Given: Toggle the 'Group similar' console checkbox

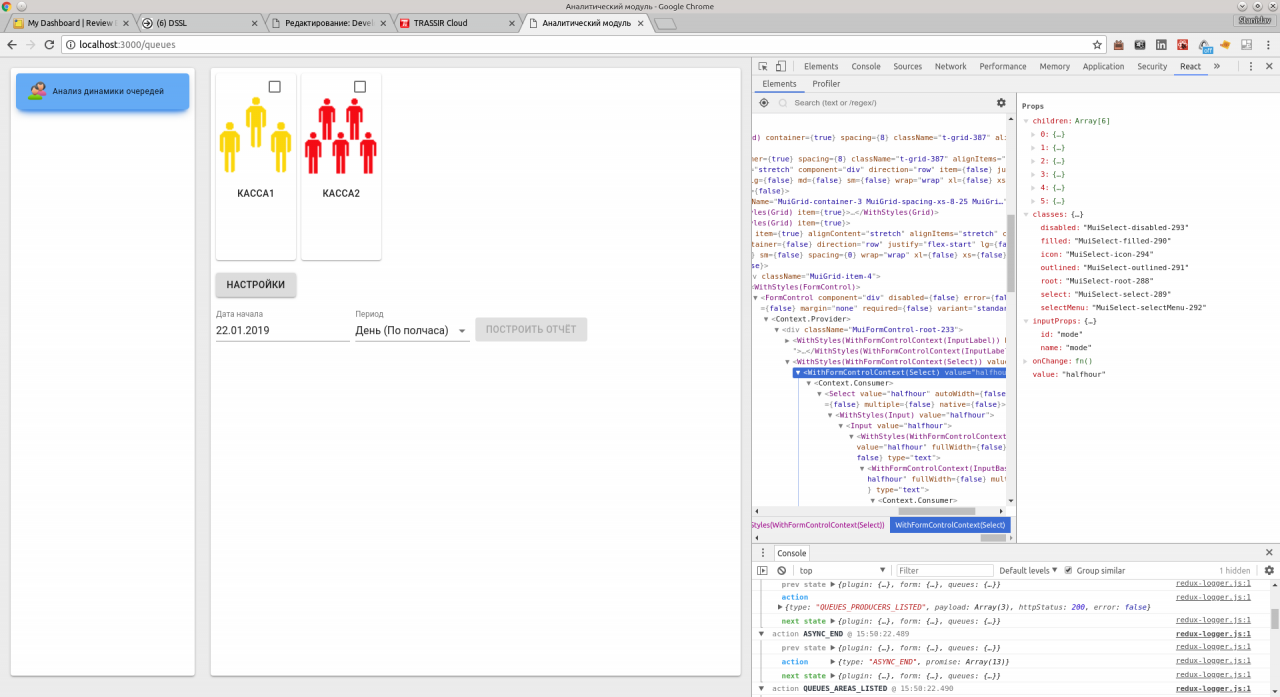Looking at the screenshot, I should 1068,570.
